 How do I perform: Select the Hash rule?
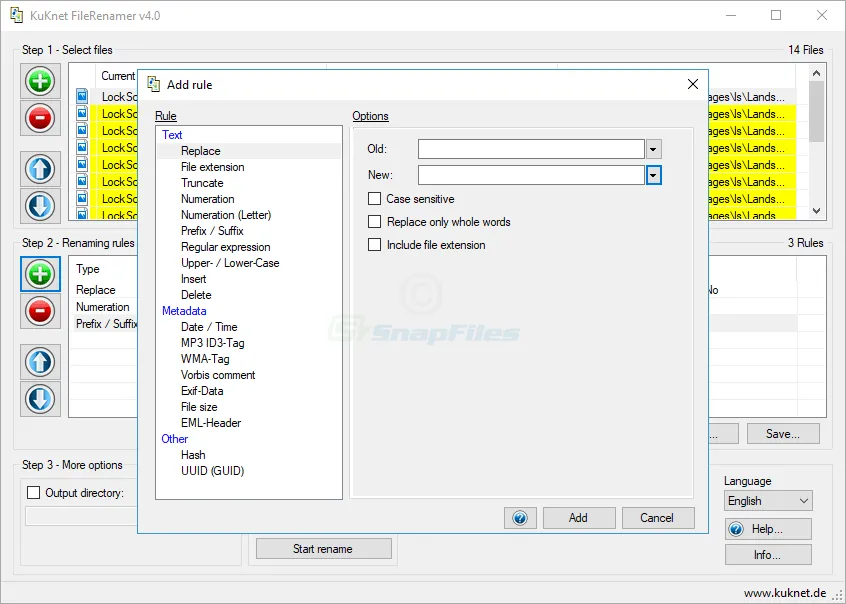point(193,455)
